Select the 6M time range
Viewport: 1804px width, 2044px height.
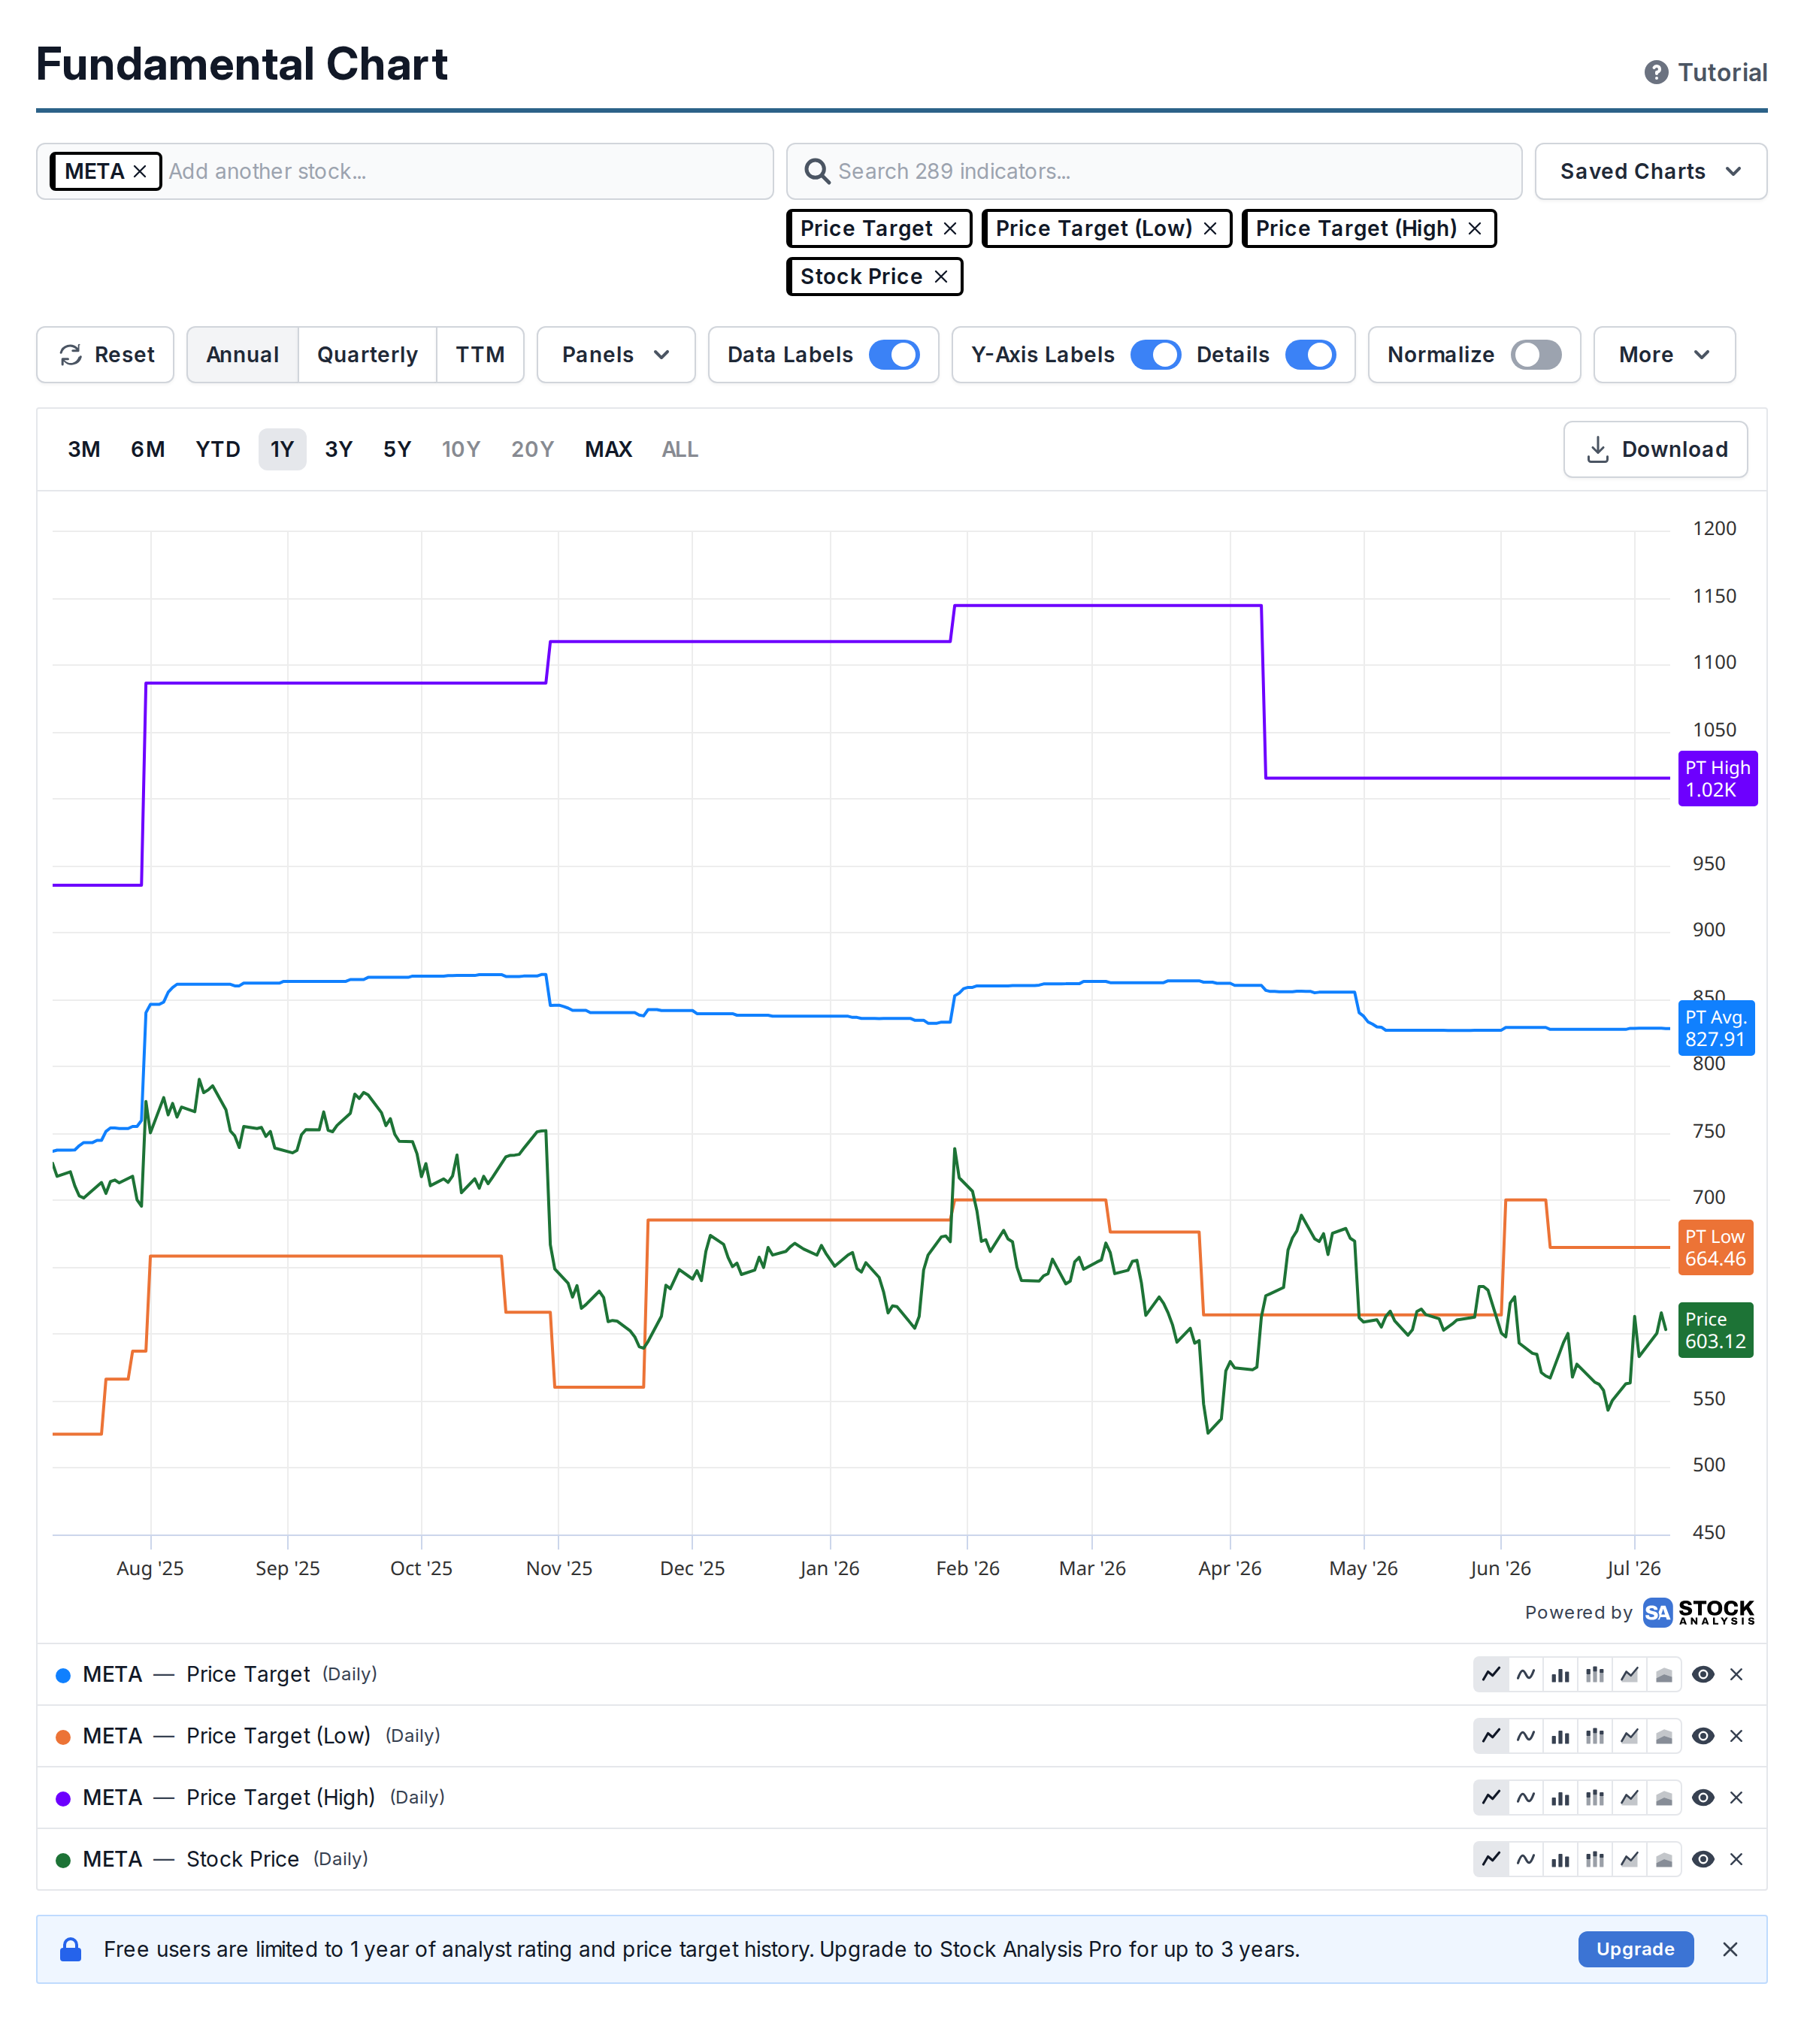(x=147, y=449)
